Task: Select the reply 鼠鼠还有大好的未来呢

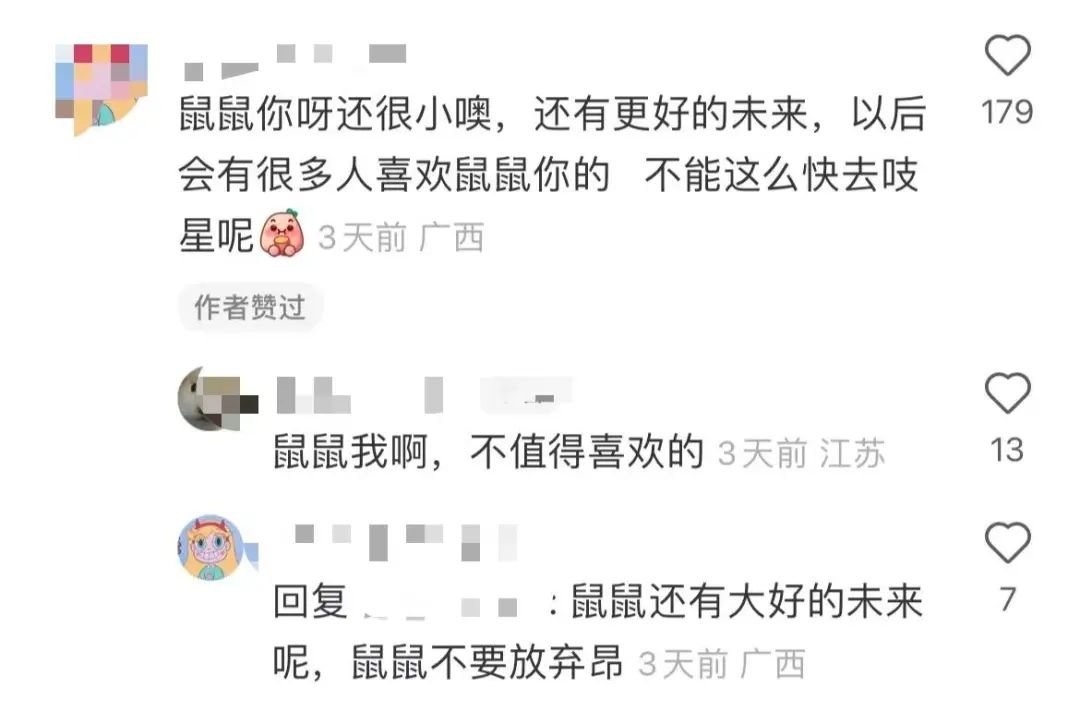Action: (598, 631)
